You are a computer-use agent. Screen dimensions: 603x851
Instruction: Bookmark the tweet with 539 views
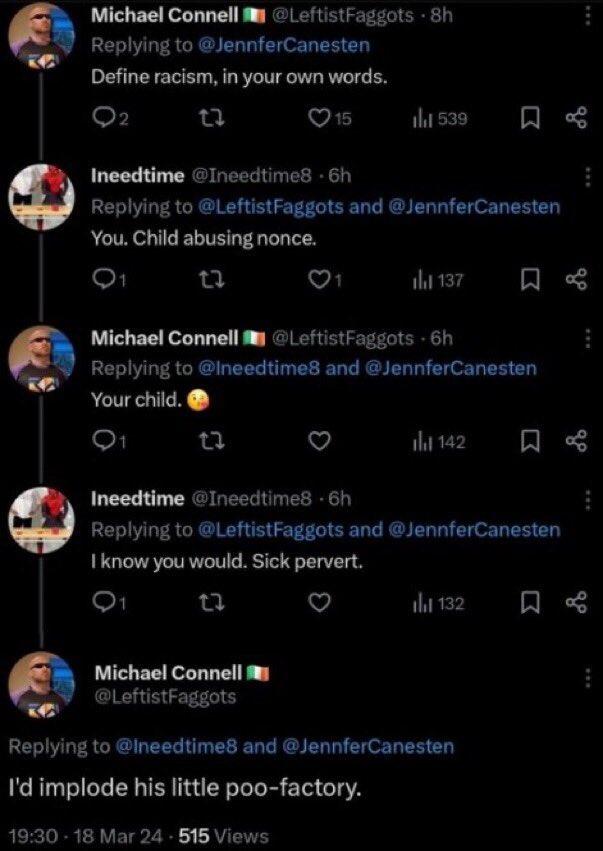pyautogui.click(x=529, y=119)
